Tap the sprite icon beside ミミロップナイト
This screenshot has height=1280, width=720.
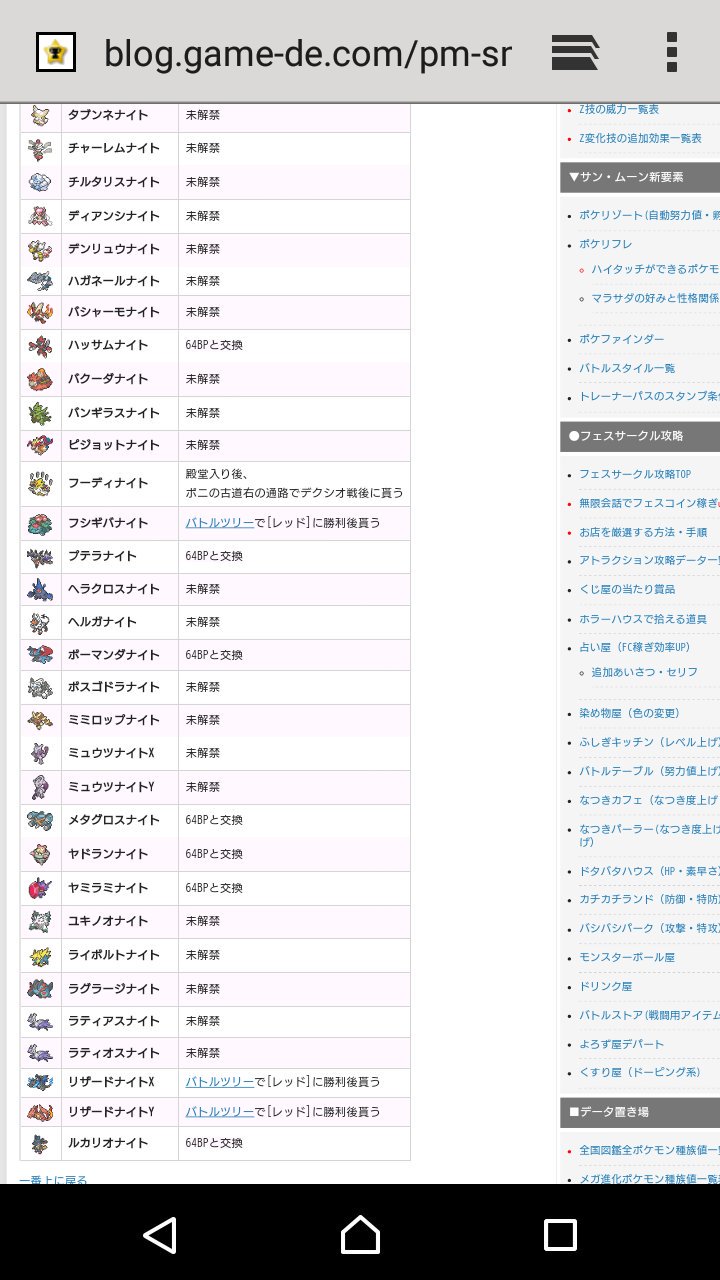tap(40, 720)
